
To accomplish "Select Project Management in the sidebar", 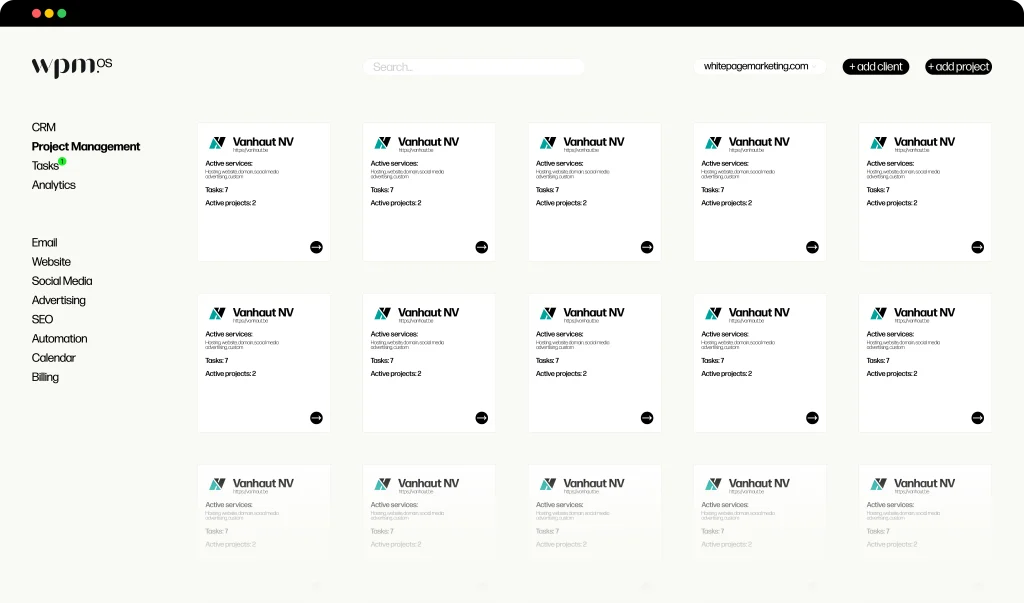I will 86,147.
